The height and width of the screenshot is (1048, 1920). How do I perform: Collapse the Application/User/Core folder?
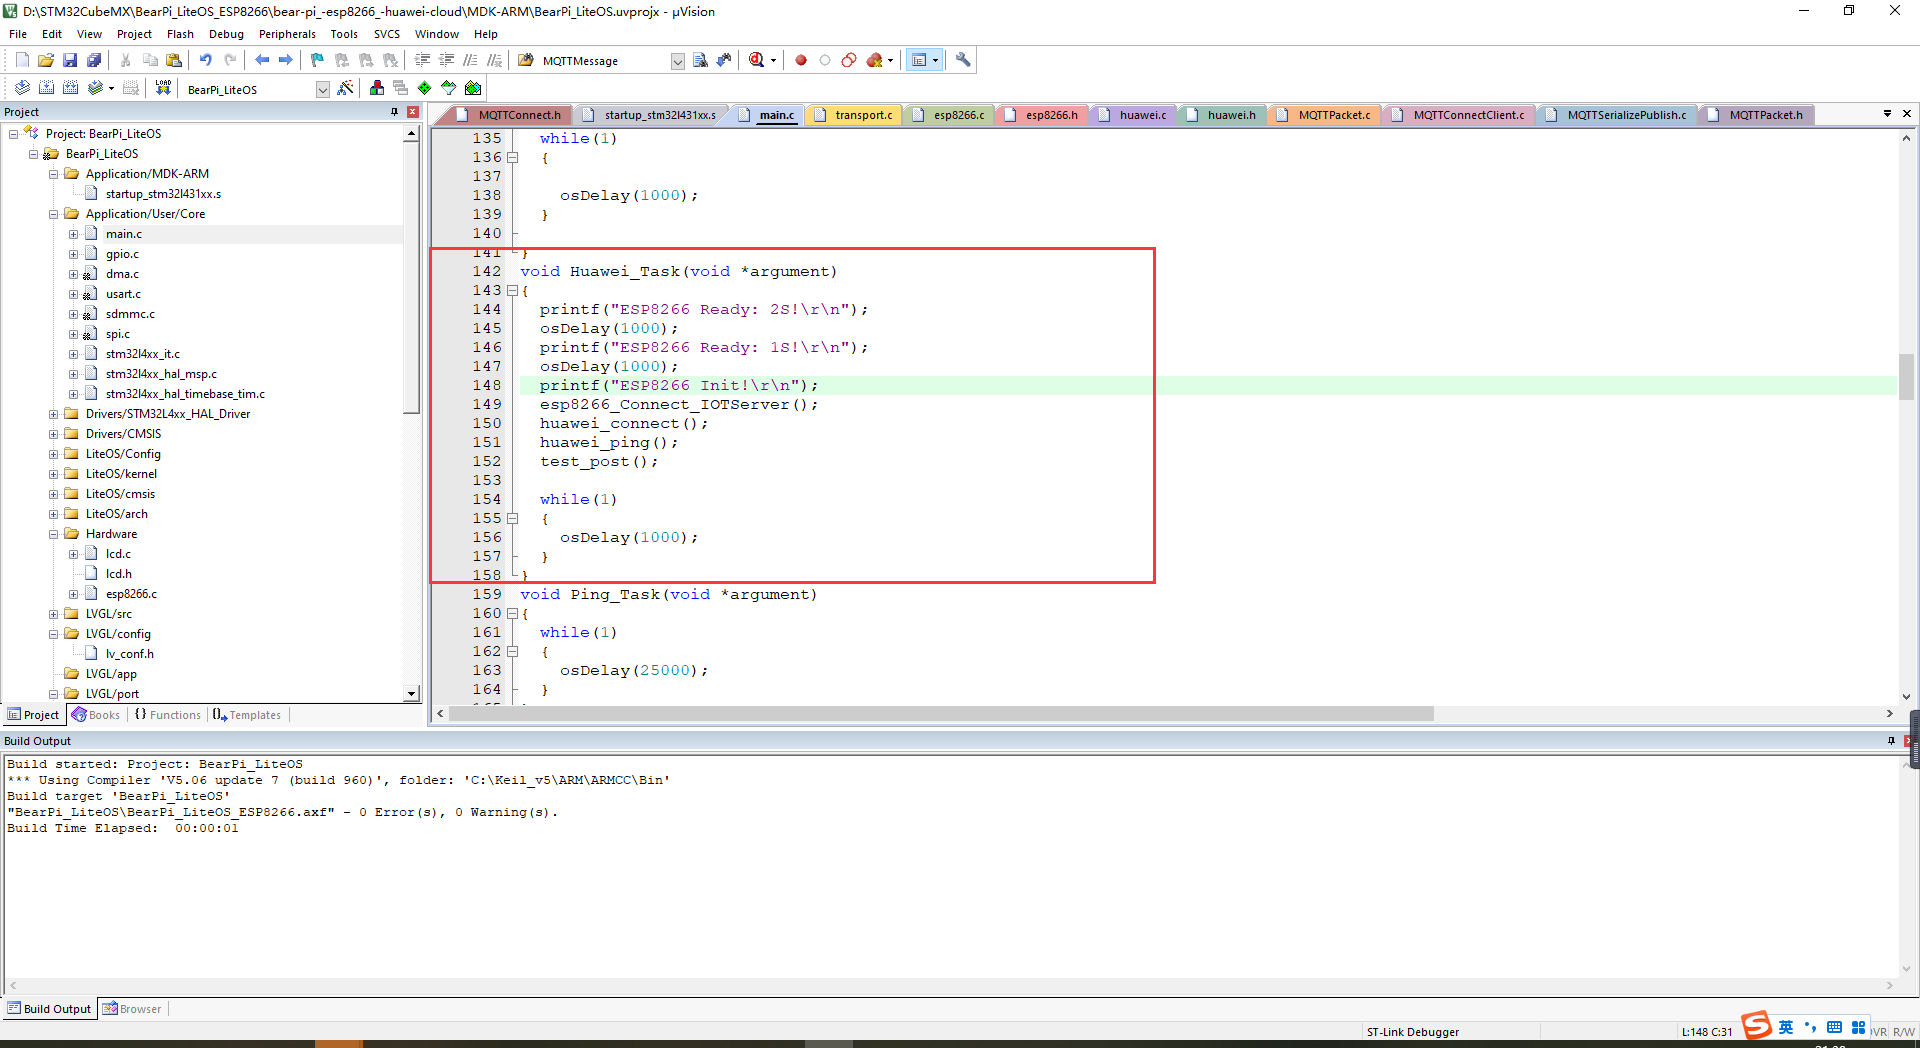(x=54, y=214)
